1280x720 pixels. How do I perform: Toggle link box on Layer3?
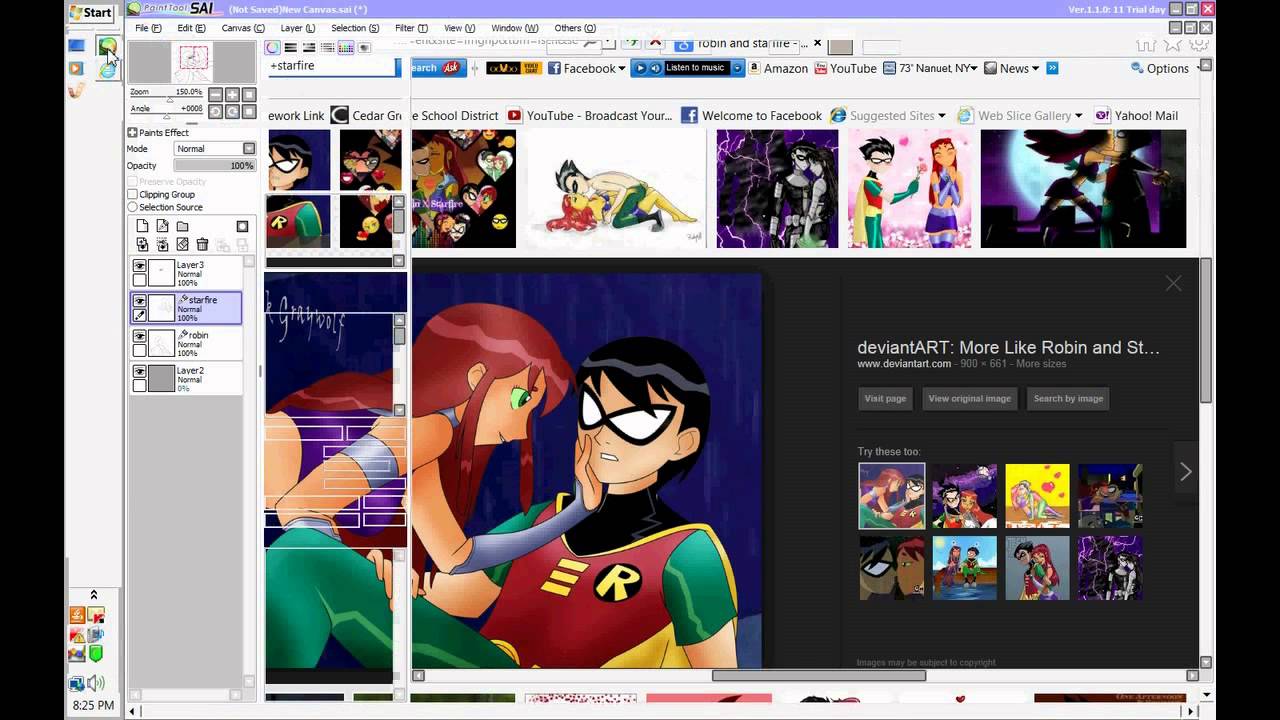139,280
